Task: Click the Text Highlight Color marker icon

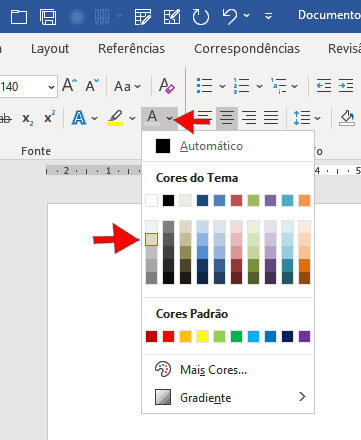Action: pos(115,118)
